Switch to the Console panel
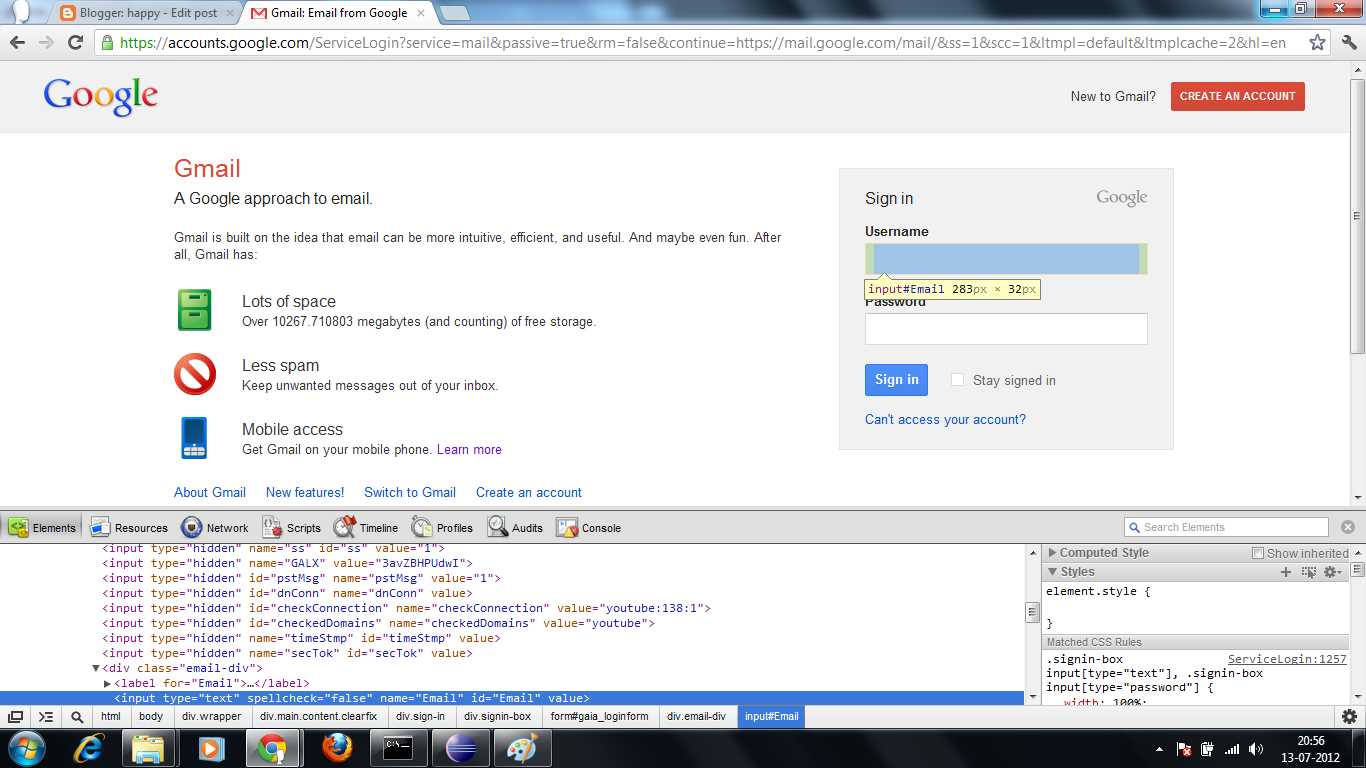 (x=589, y=527)
